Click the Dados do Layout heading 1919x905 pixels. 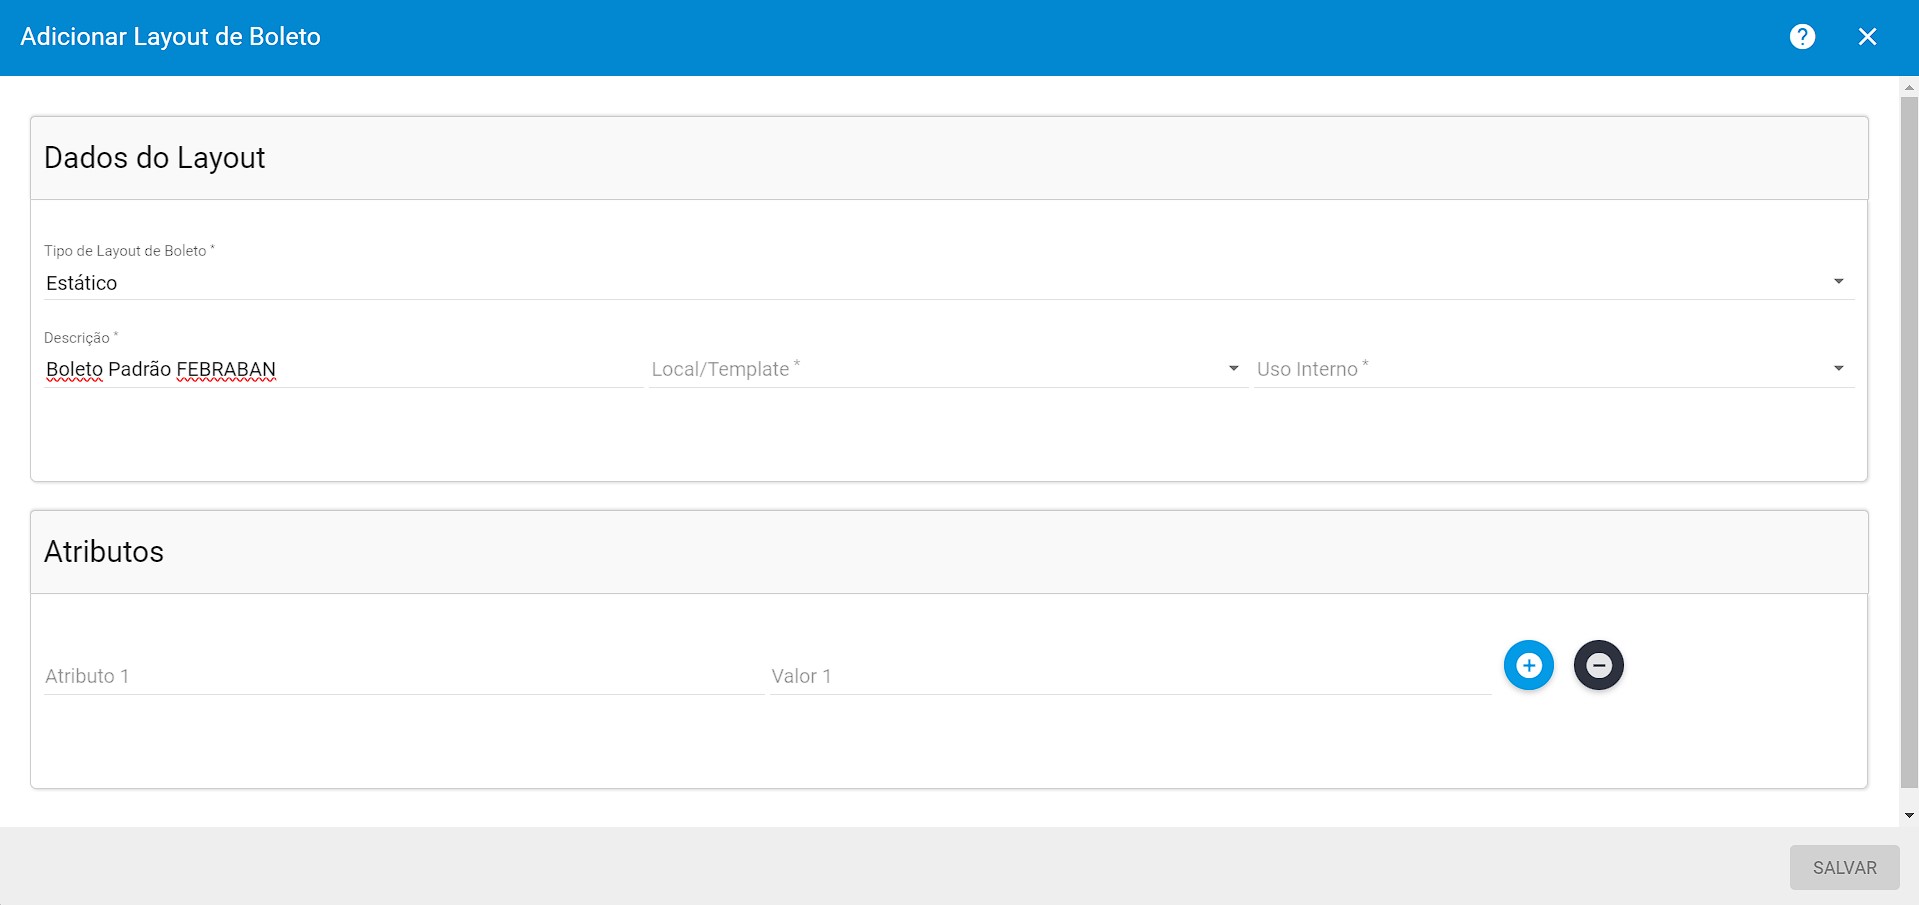155,158
